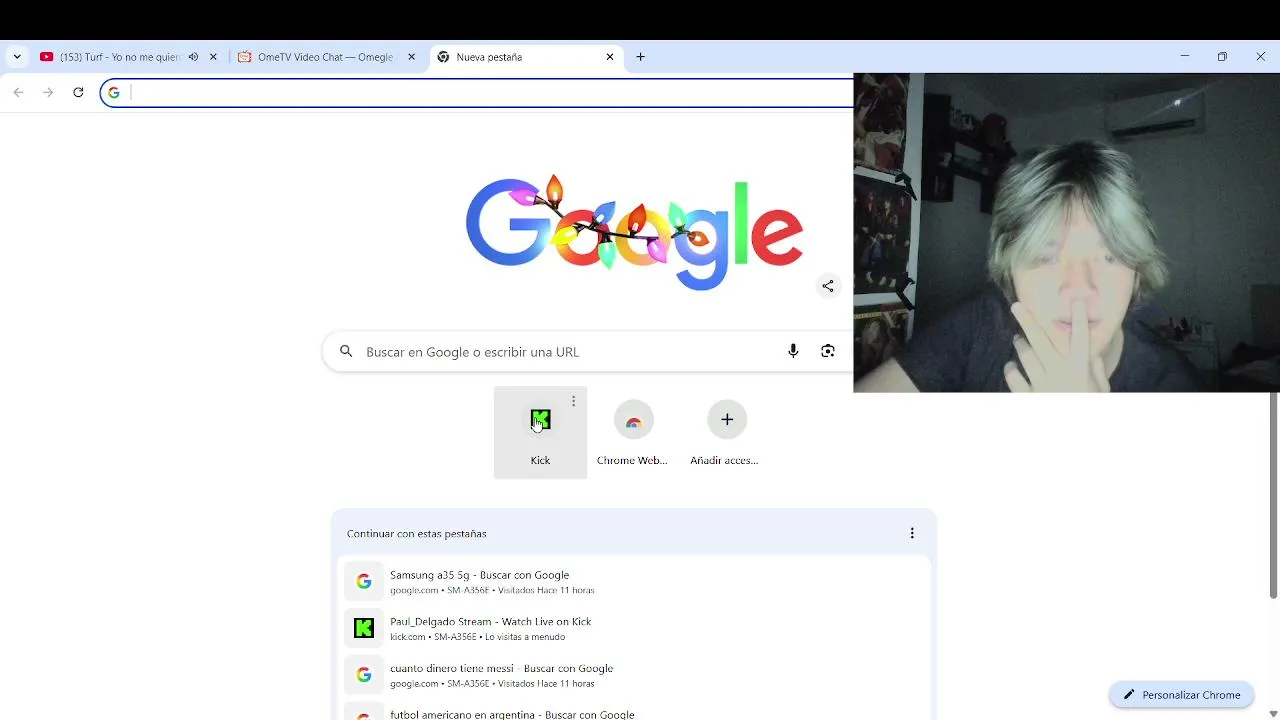Viewport: 1280px width, 720px height.
Task: Click the Google holiday lights doodle
Action: pyautogui.click(x=634, y=232)
